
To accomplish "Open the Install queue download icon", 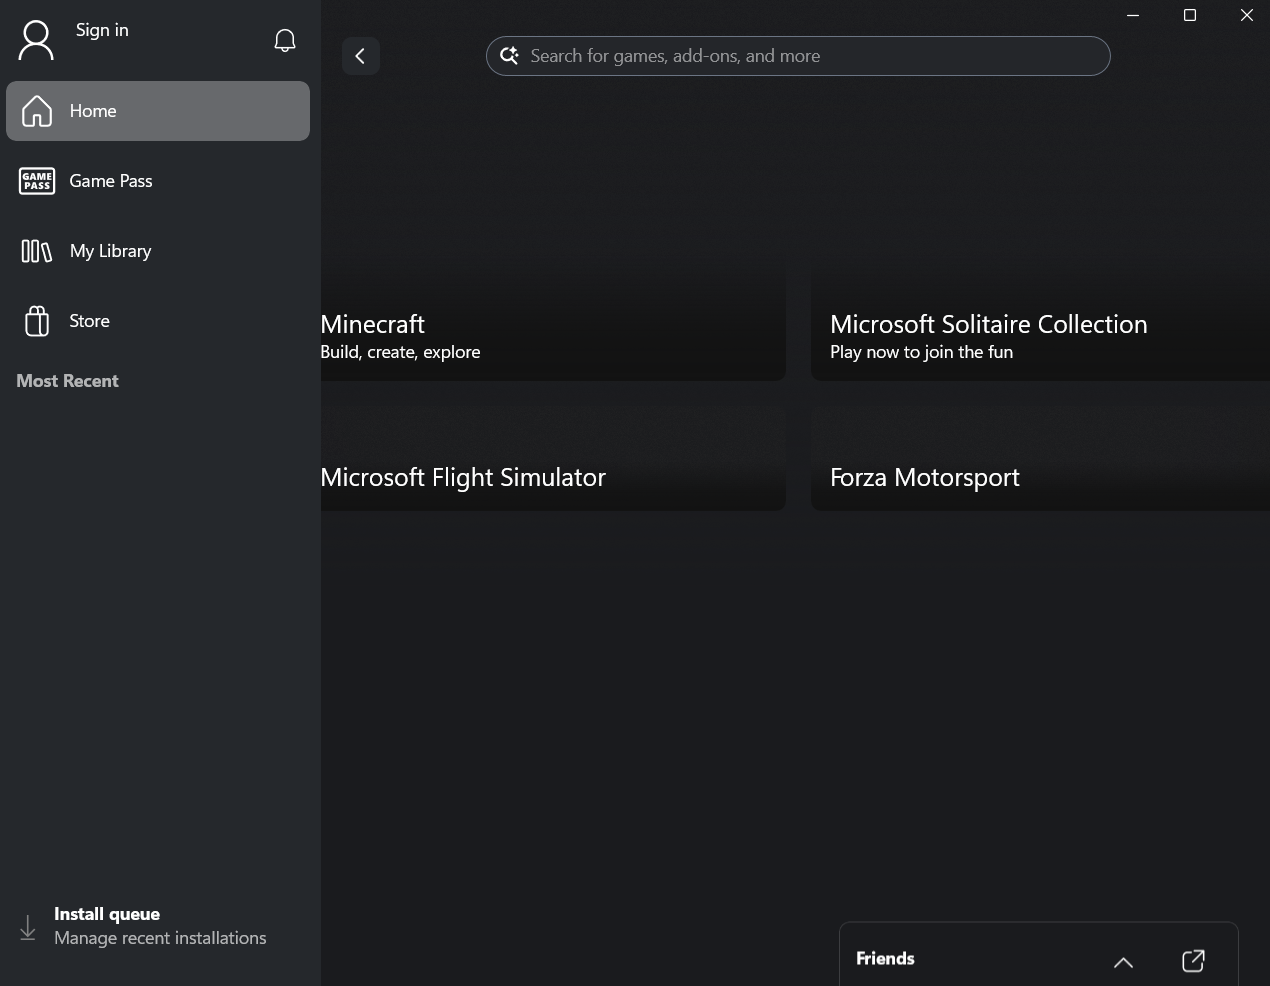I will (x=27, y=926).
